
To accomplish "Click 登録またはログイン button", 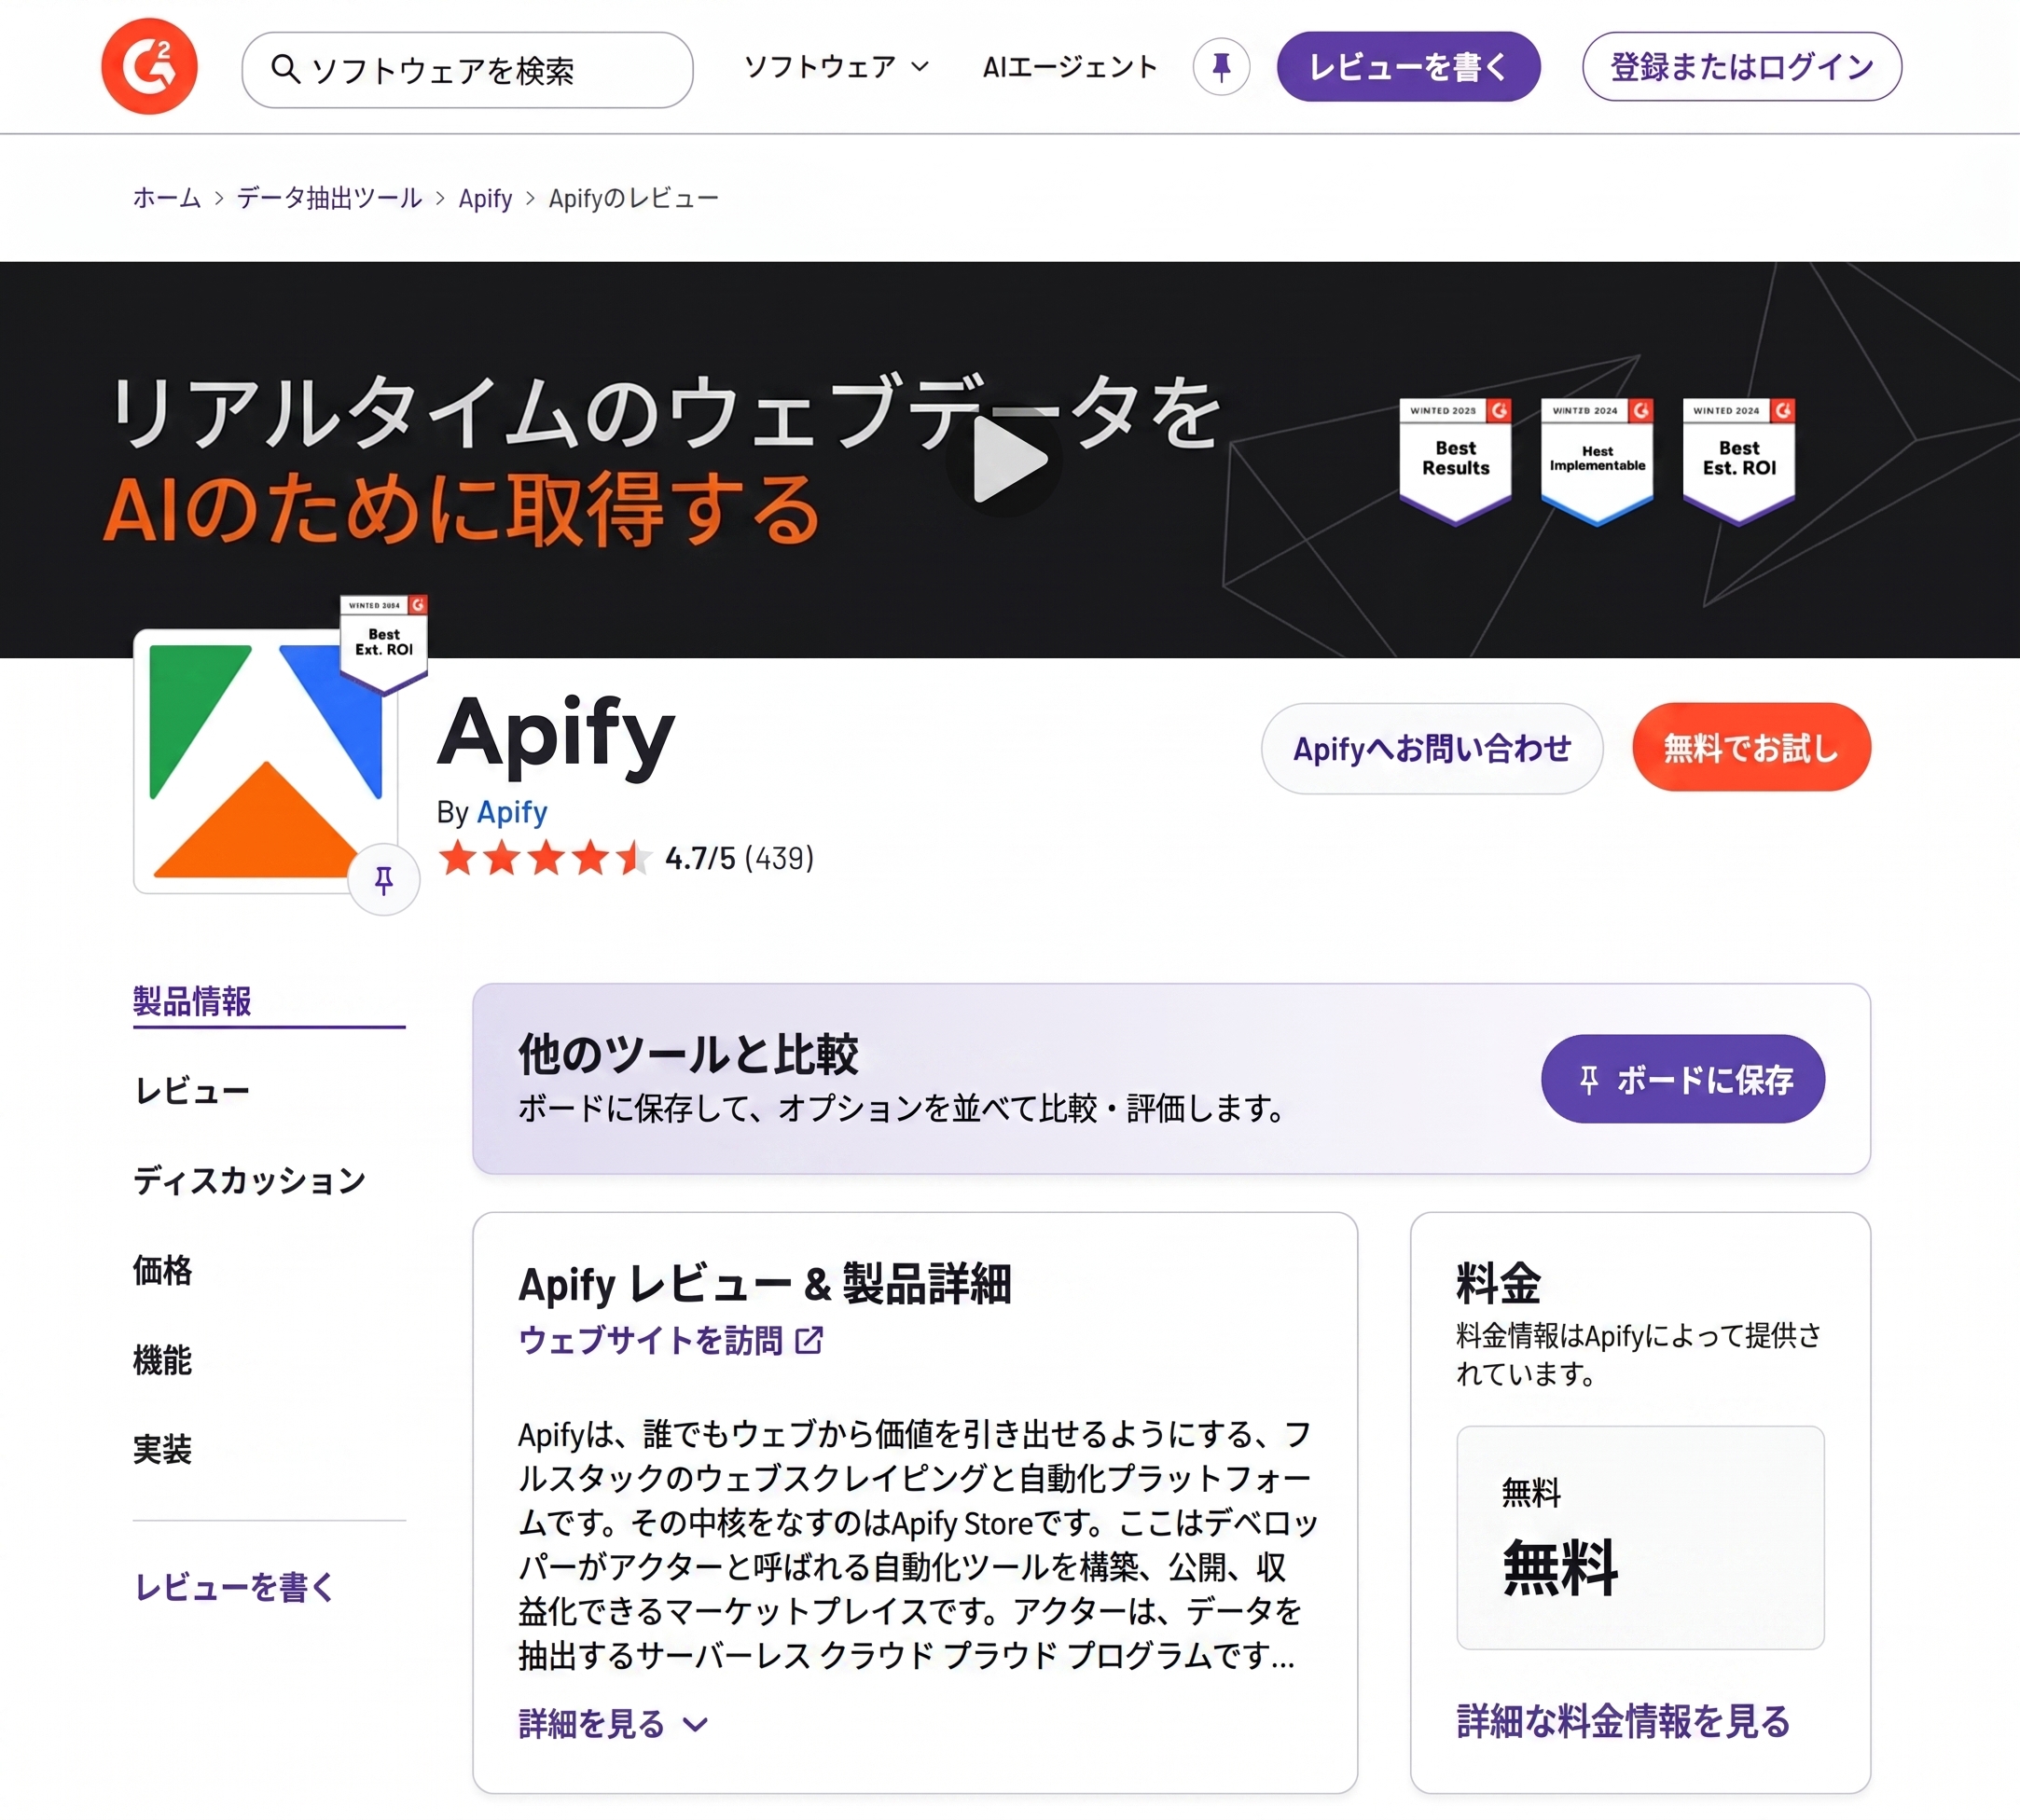I will coord(1741,67).
